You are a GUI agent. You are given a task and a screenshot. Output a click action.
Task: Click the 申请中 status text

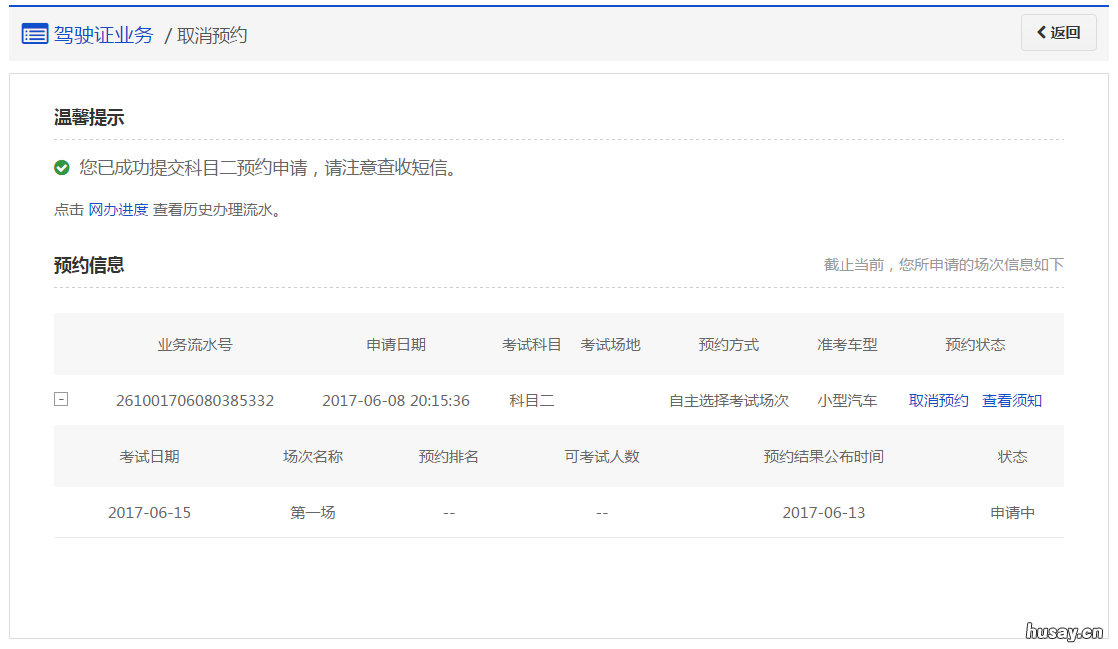pos(1013,511)
